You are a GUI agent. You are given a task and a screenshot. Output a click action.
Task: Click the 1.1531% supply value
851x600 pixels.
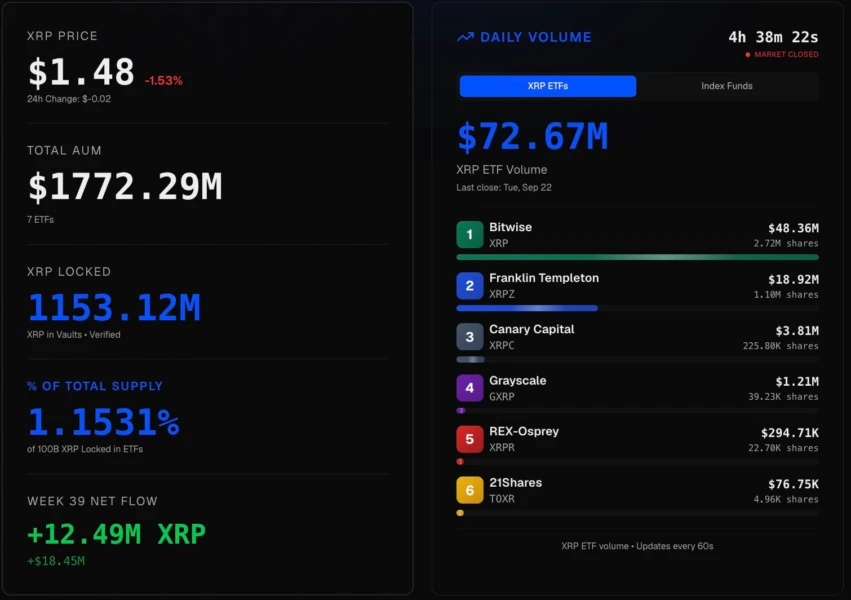coord(103,422)
